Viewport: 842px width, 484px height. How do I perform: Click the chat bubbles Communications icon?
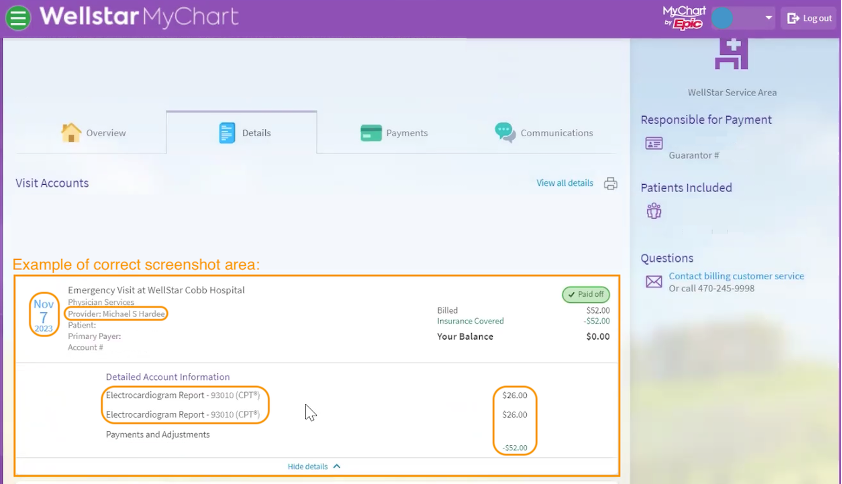tap(505, 132)
